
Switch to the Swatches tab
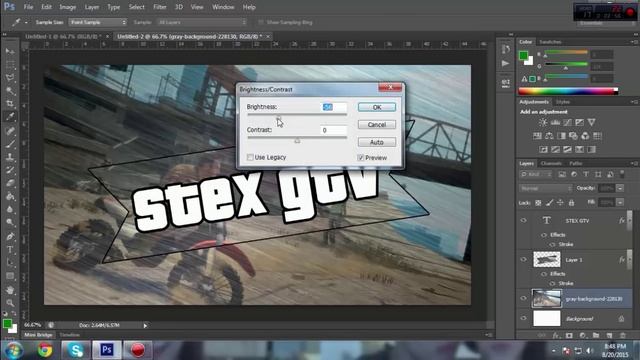(550, 42)
